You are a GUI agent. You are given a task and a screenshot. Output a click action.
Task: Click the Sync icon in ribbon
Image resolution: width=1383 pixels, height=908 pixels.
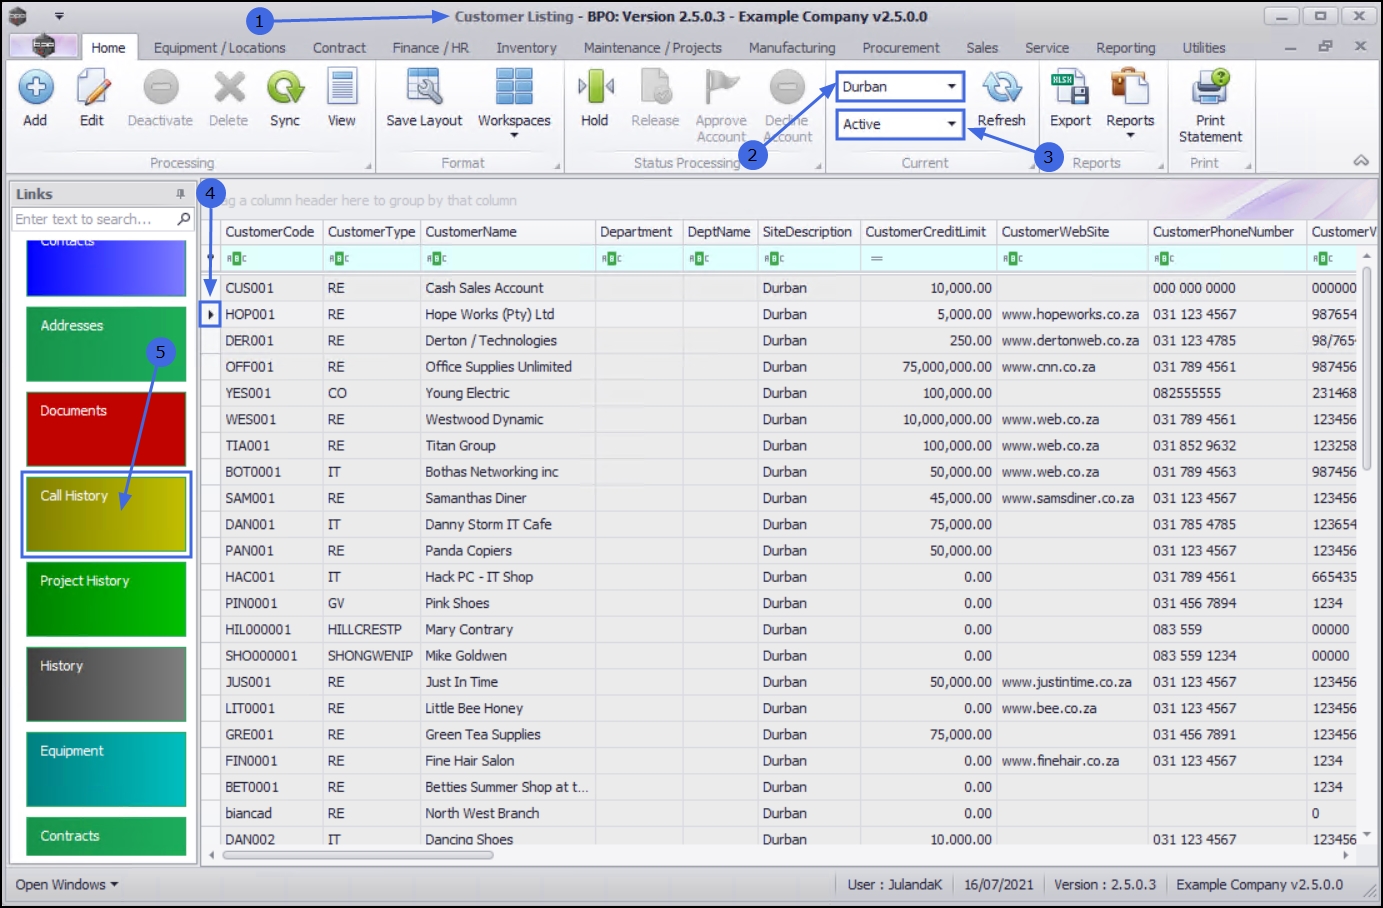coord(285,88)
